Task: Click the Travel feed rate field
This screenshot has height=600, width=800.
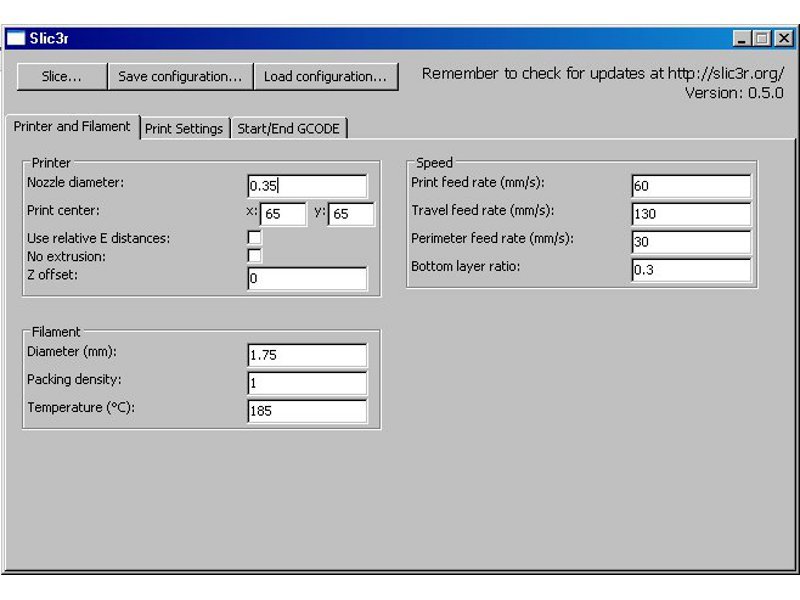Action: tap(691, 214)
